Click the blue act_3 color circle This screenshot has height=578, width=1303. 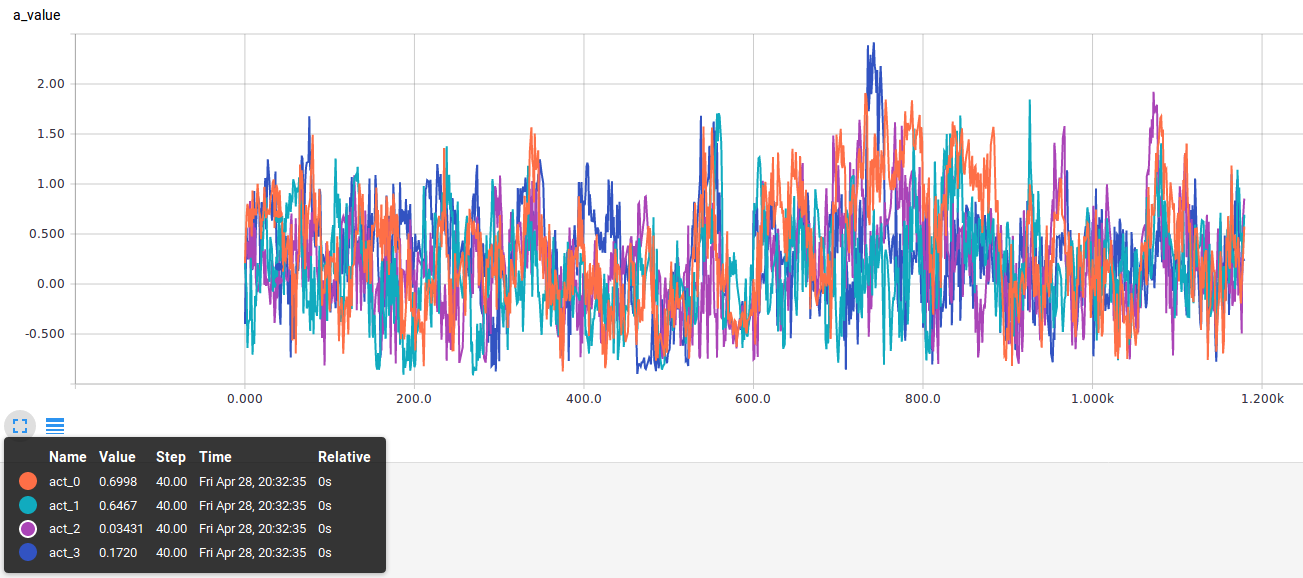(28, 553)
